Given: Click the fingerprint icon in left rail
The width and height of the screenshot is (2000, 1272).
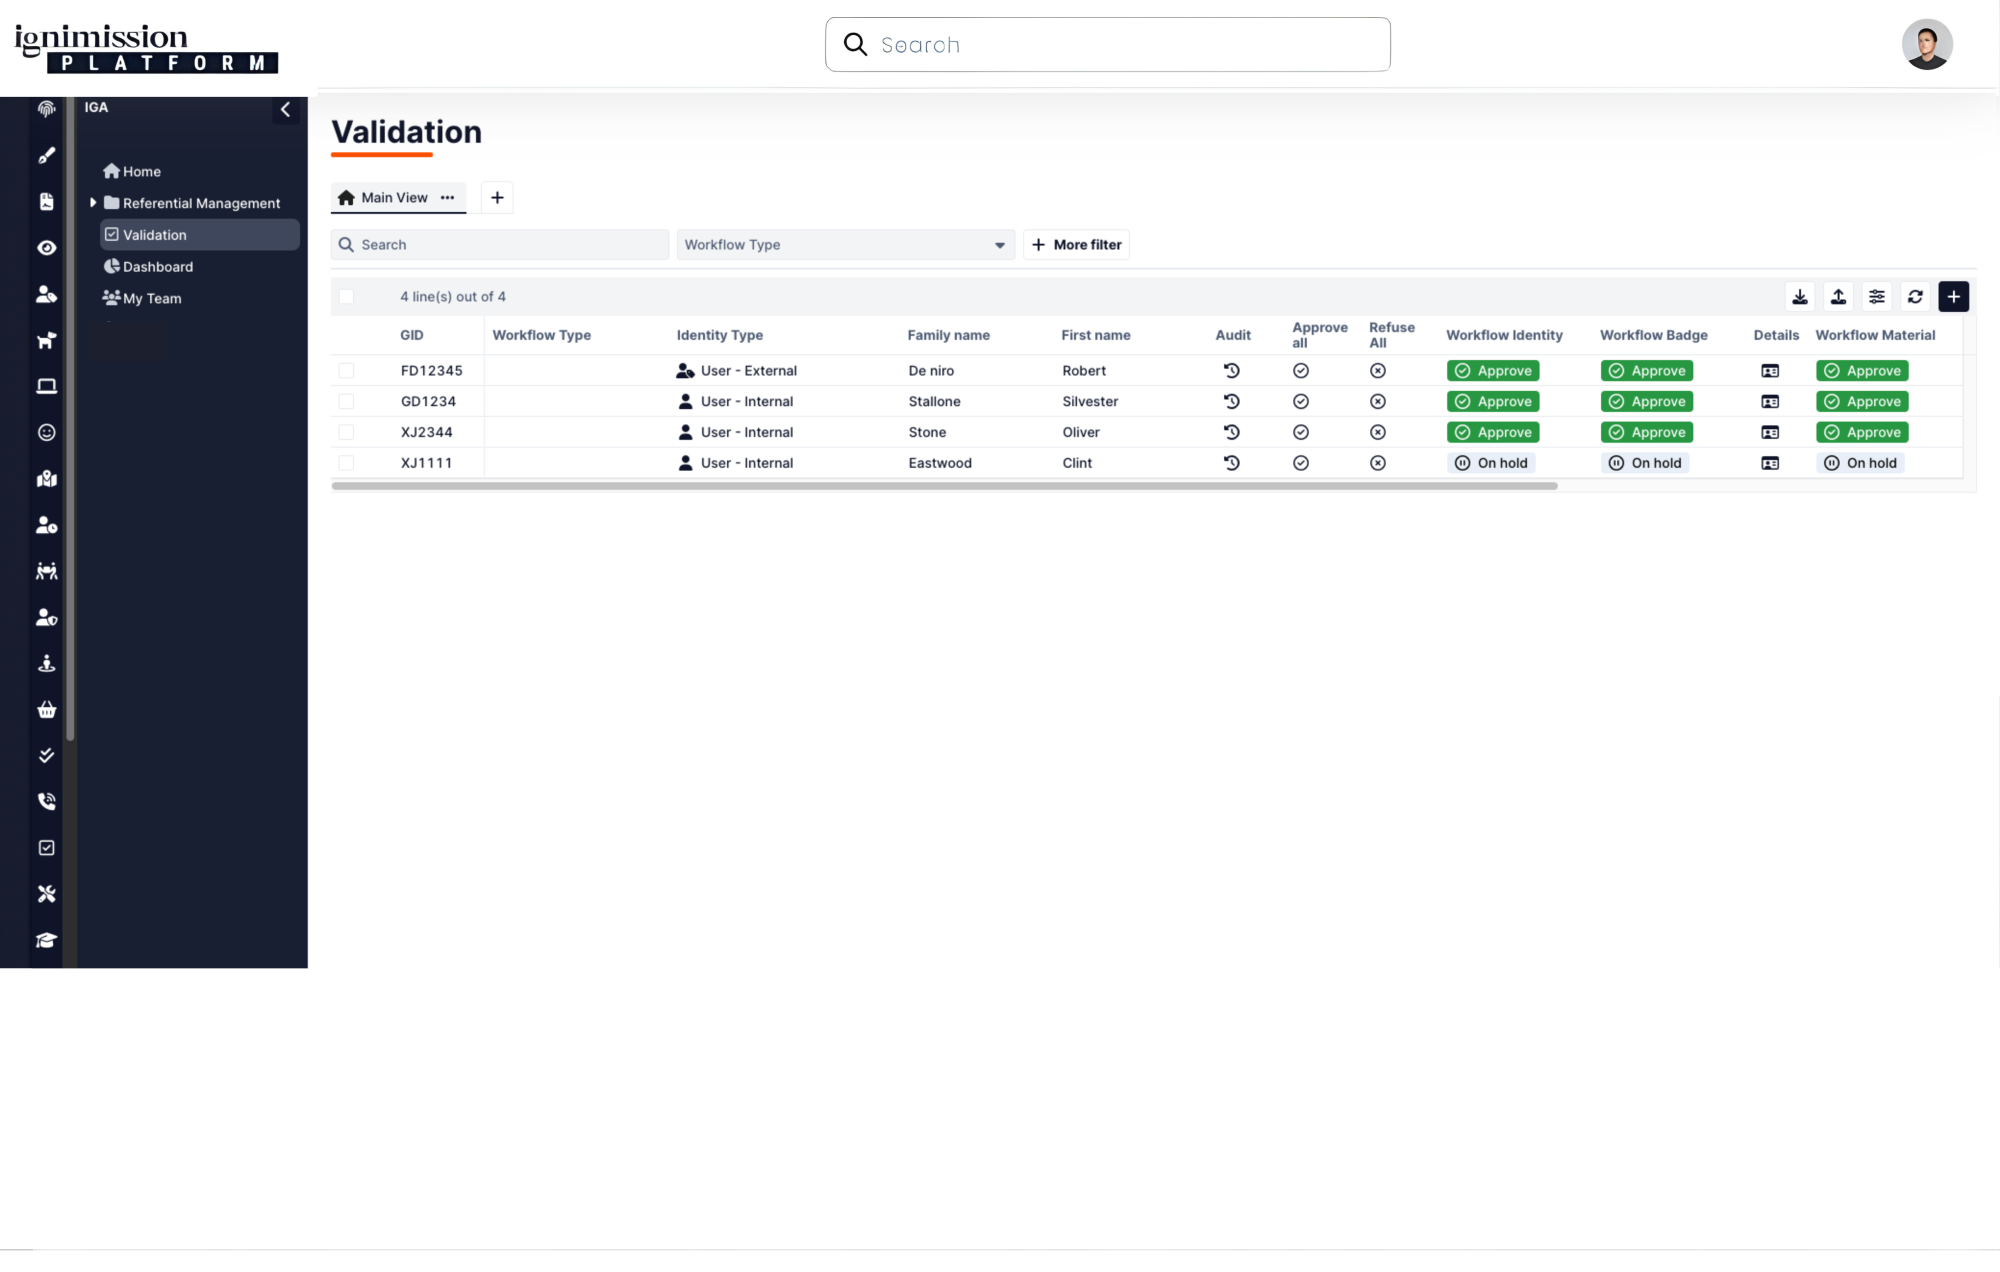Looking at the screenshot, I should 47,109.
